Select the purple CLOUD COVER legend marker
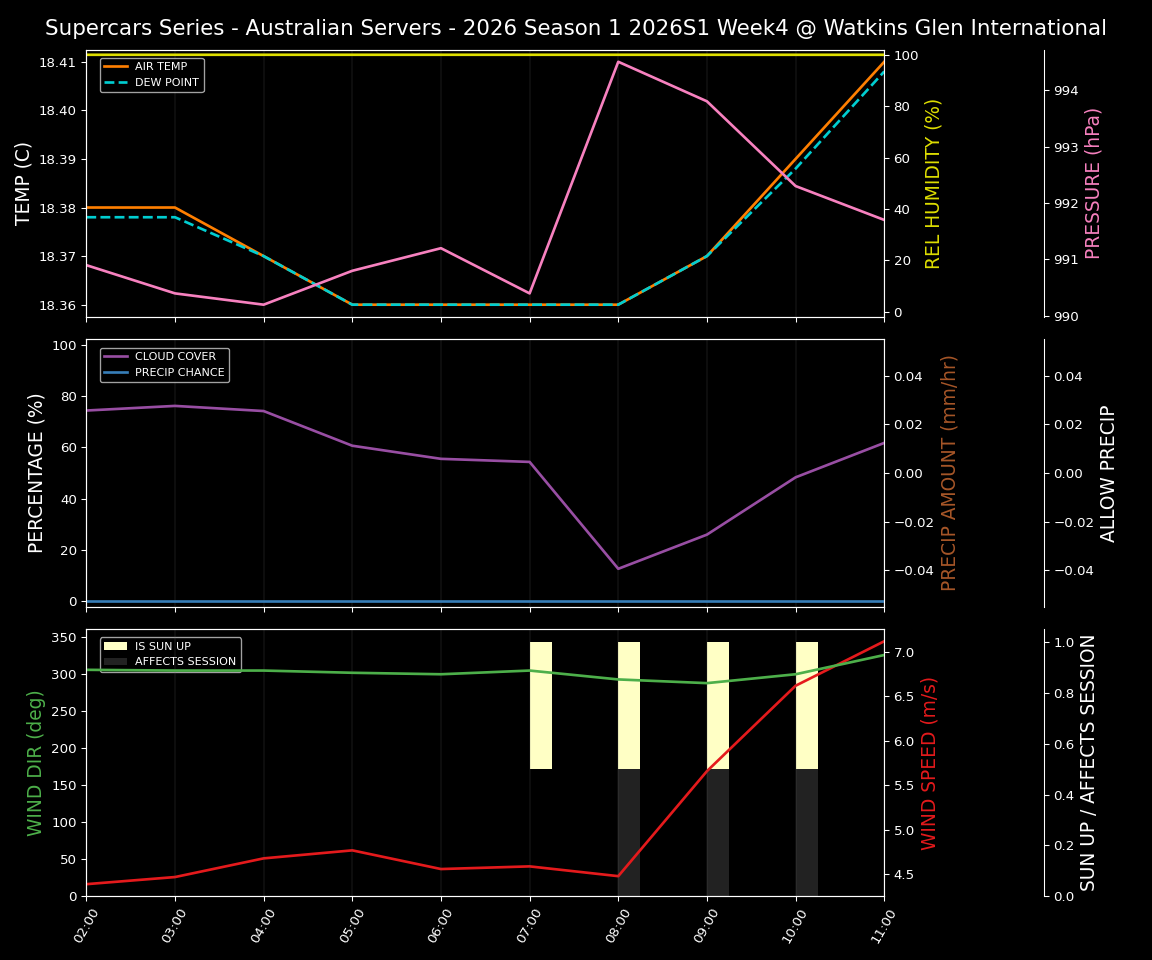The image size is (1152, 960). point(117,356)
